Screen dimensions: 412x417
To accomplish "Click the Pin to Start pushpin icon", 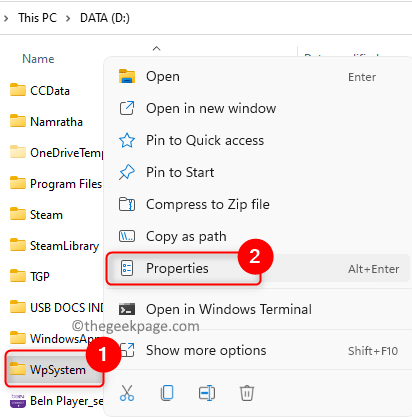I will 127,172.
